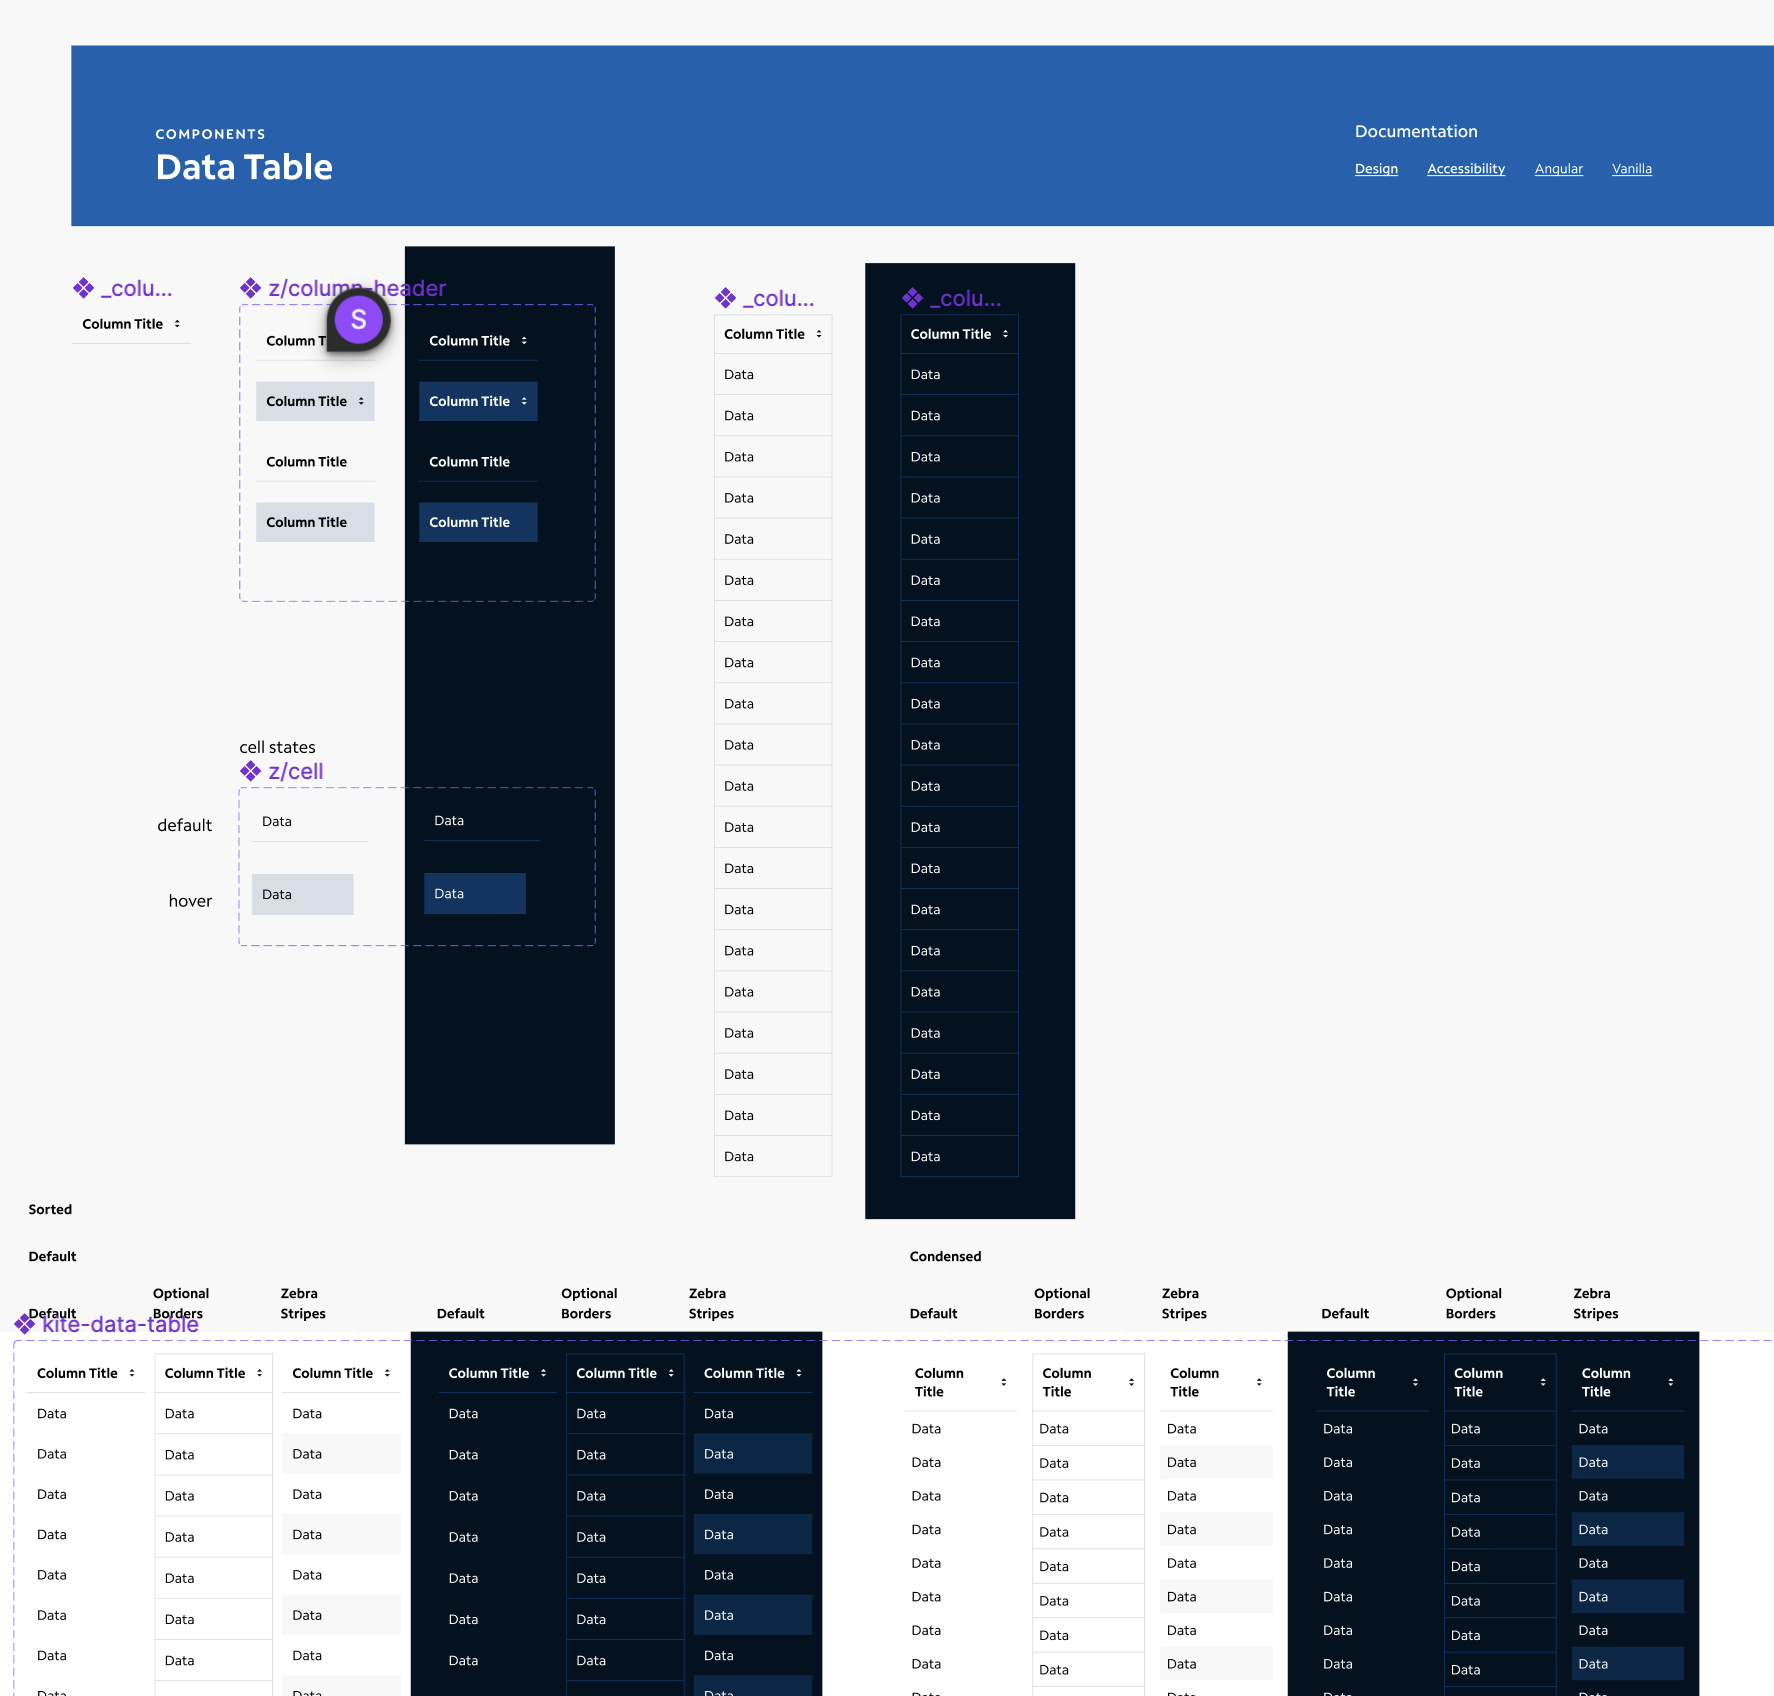This screenshot has width=1774, height=1696.
Task: Select the light default Data cell in z/cell
Action: [x=310, y=821]
